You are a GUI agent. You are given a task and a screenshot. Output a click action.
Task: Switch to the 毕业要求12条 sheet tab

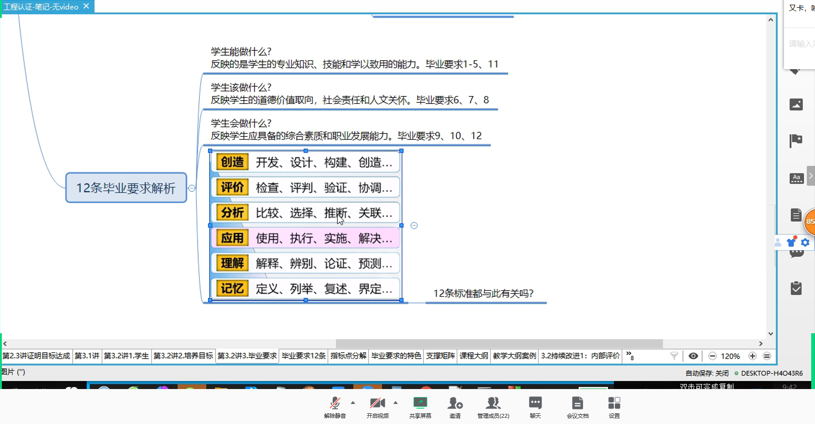pyautogui.click(x=303, y=356)
